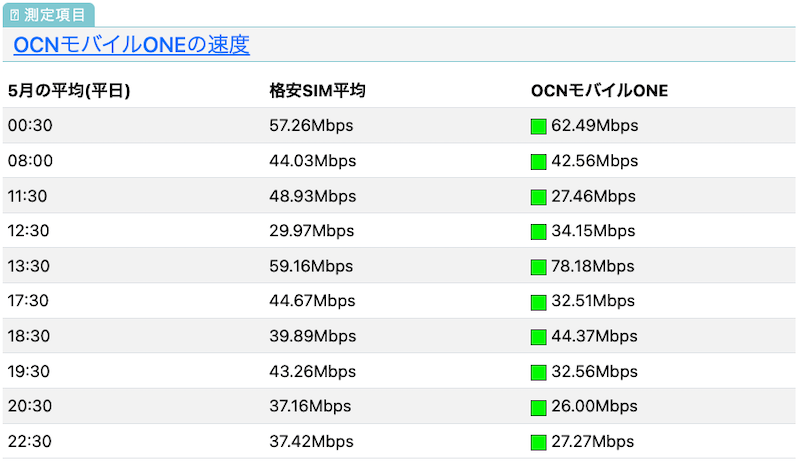Click the 59.16Mbps average value

[311, 266]
